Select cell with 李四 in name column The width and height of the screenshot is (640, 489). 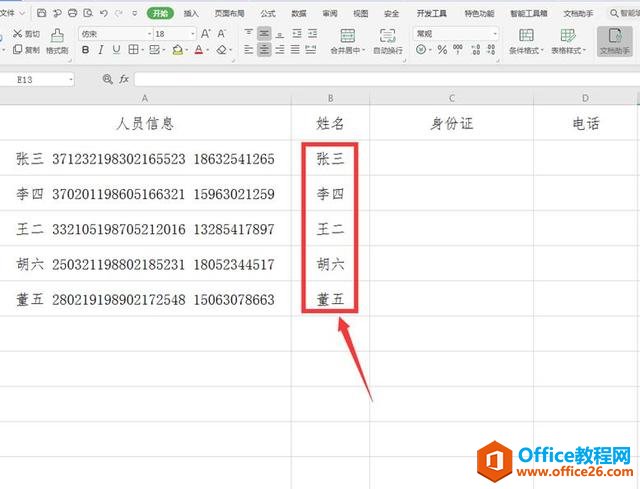coord(331,193)
